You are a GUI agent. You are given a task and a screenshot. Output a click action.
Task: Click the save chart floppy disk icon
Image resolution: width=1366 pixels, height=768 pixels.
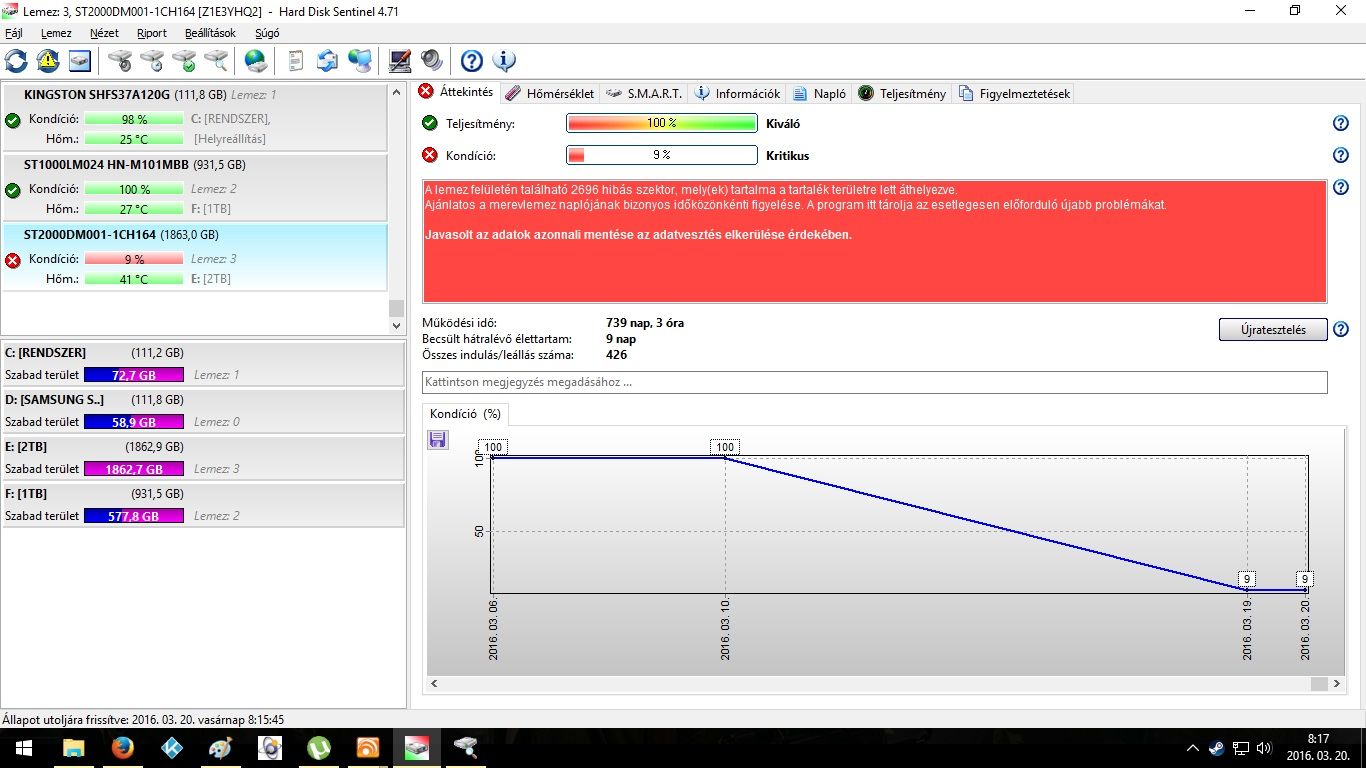[x=437, y=440]
